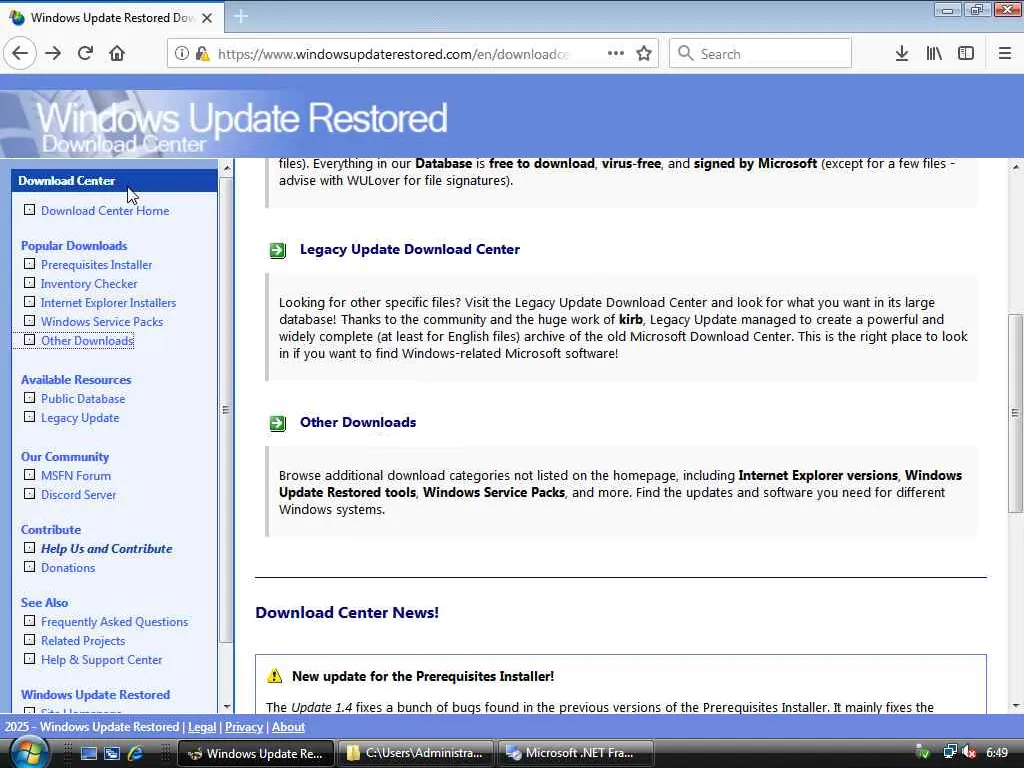Toggle the Firefox sidebar view

coord(966,54)
